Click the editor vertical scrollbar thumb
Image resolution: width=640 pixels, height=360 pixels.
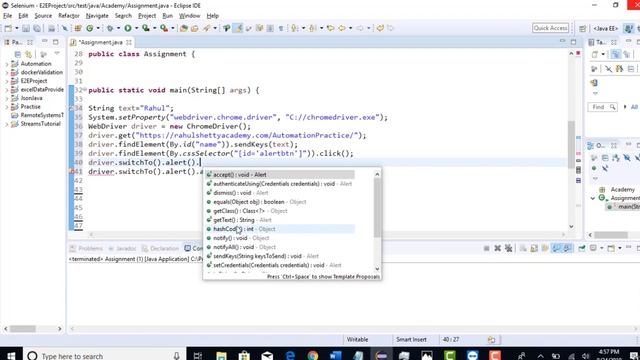pyautogui.click(x=571, y=144)
